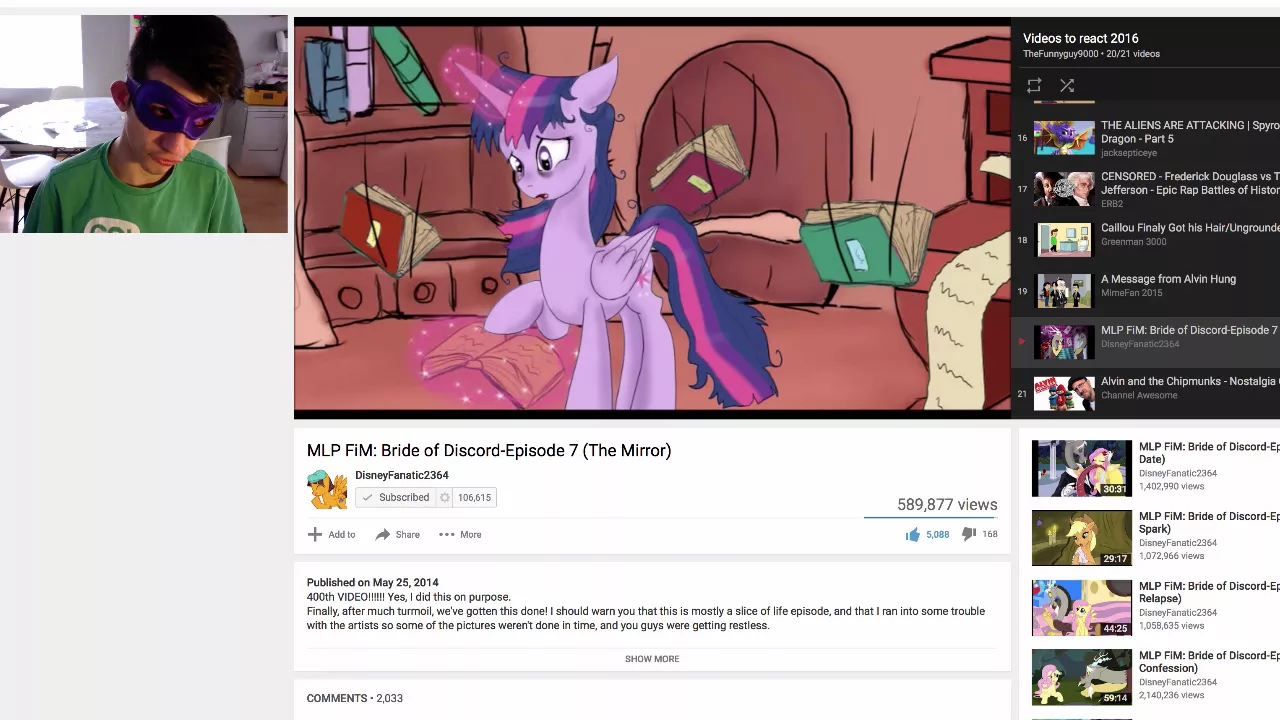This screenshot has width=1280, height=720.
Task: Toggle the playlist shuffle icon
Action: (x=1067, y=86)
